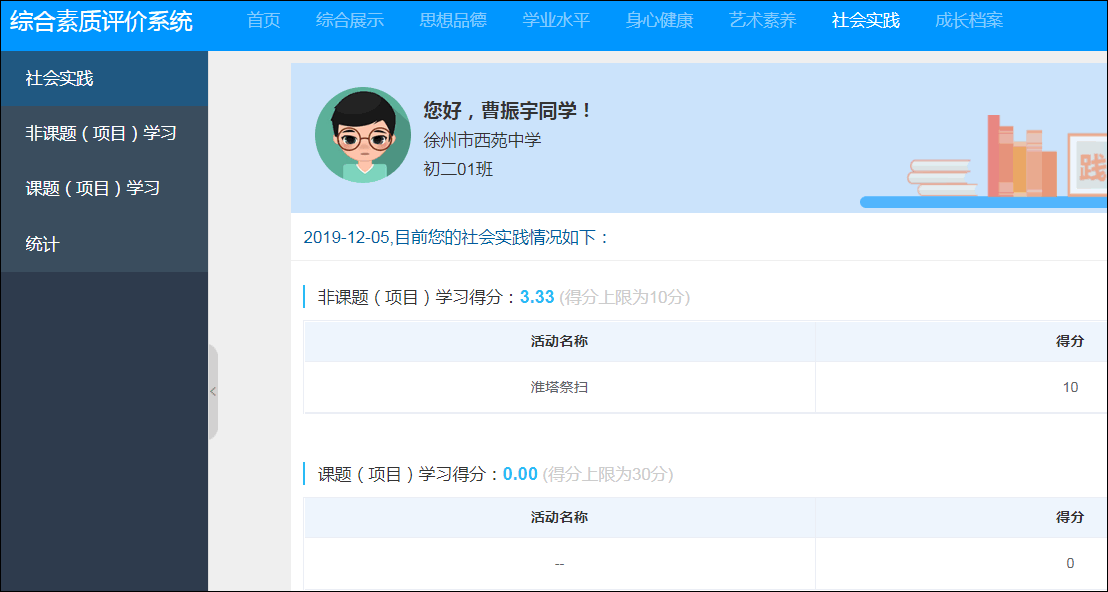Image resolution: width=1108 pixels, height=592 pixels.
Task: Click the note 得分上限为30分
Action: [608, 474]
